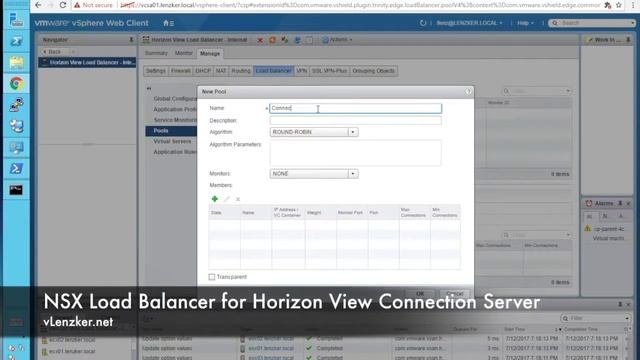Click the vSphere home icon
640x360 pixels.
tap(166, 23)
